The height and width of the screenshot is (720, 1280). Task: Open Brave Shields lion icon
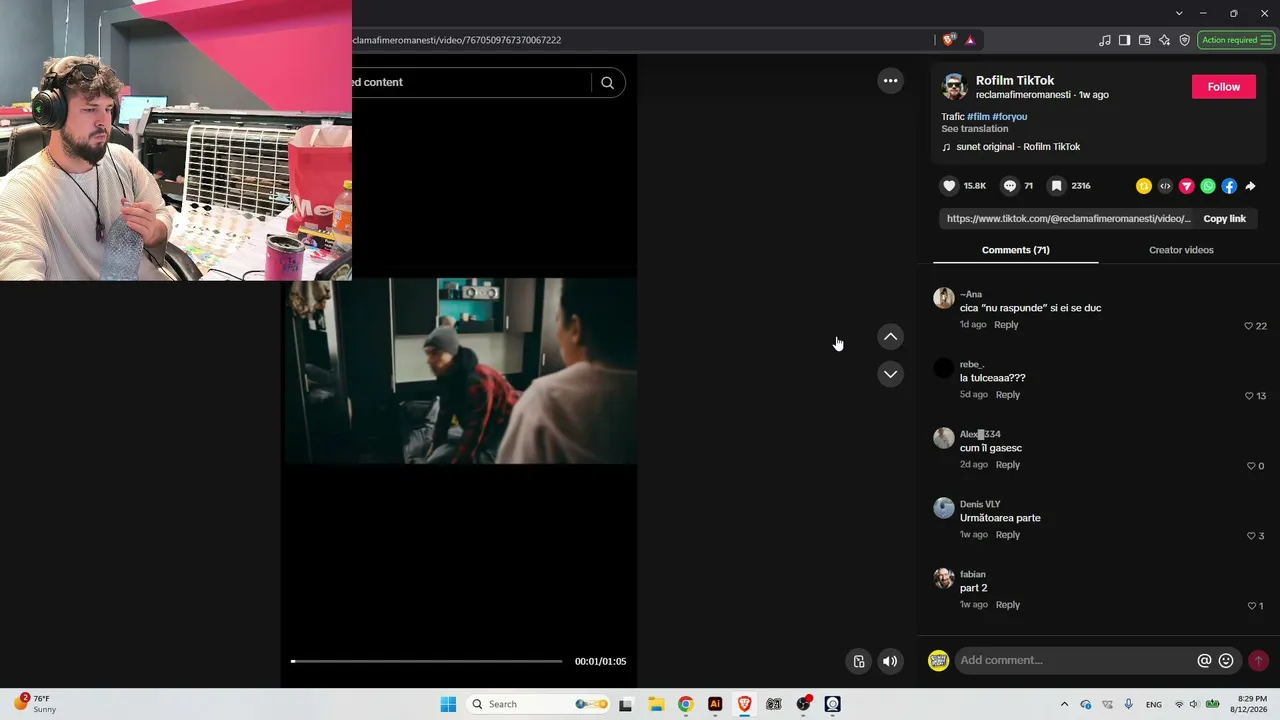click(949, 40)
